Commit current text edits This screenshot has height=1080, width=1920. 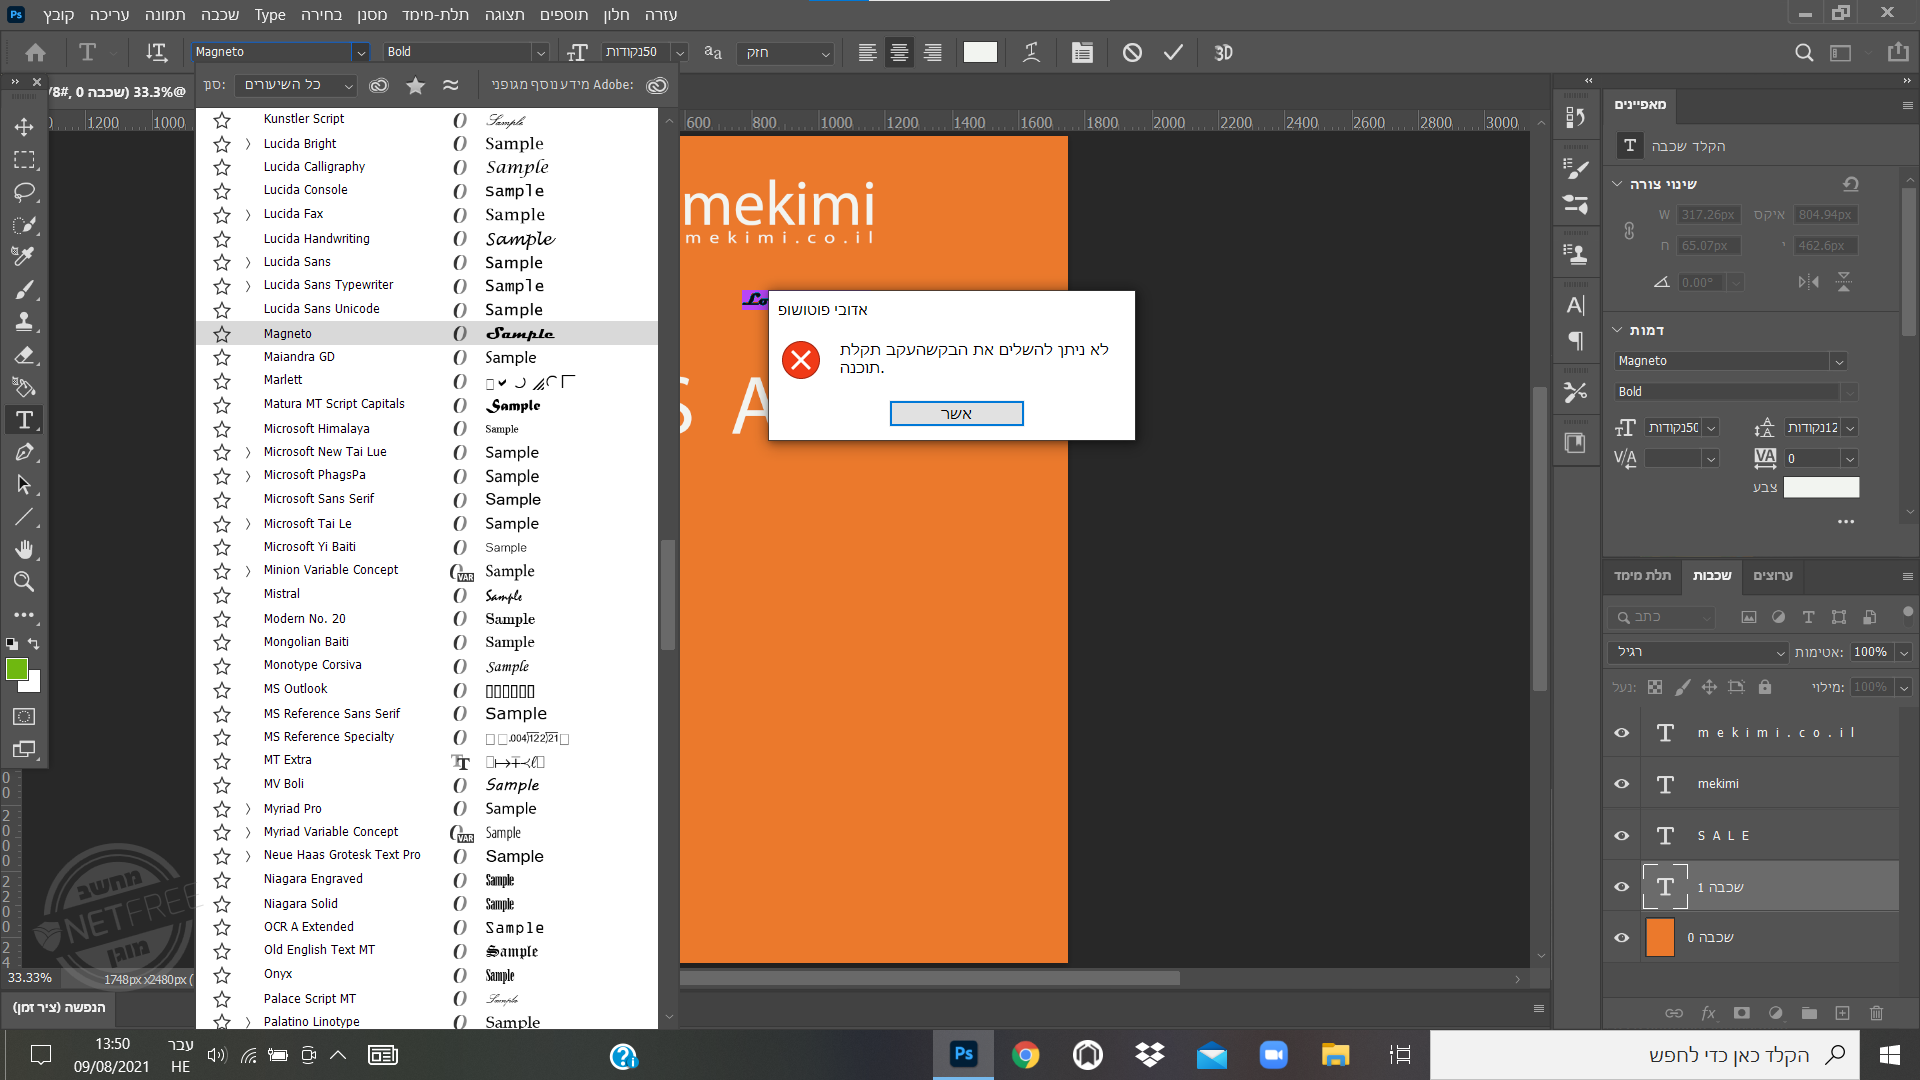click(x=1173, y=52)
